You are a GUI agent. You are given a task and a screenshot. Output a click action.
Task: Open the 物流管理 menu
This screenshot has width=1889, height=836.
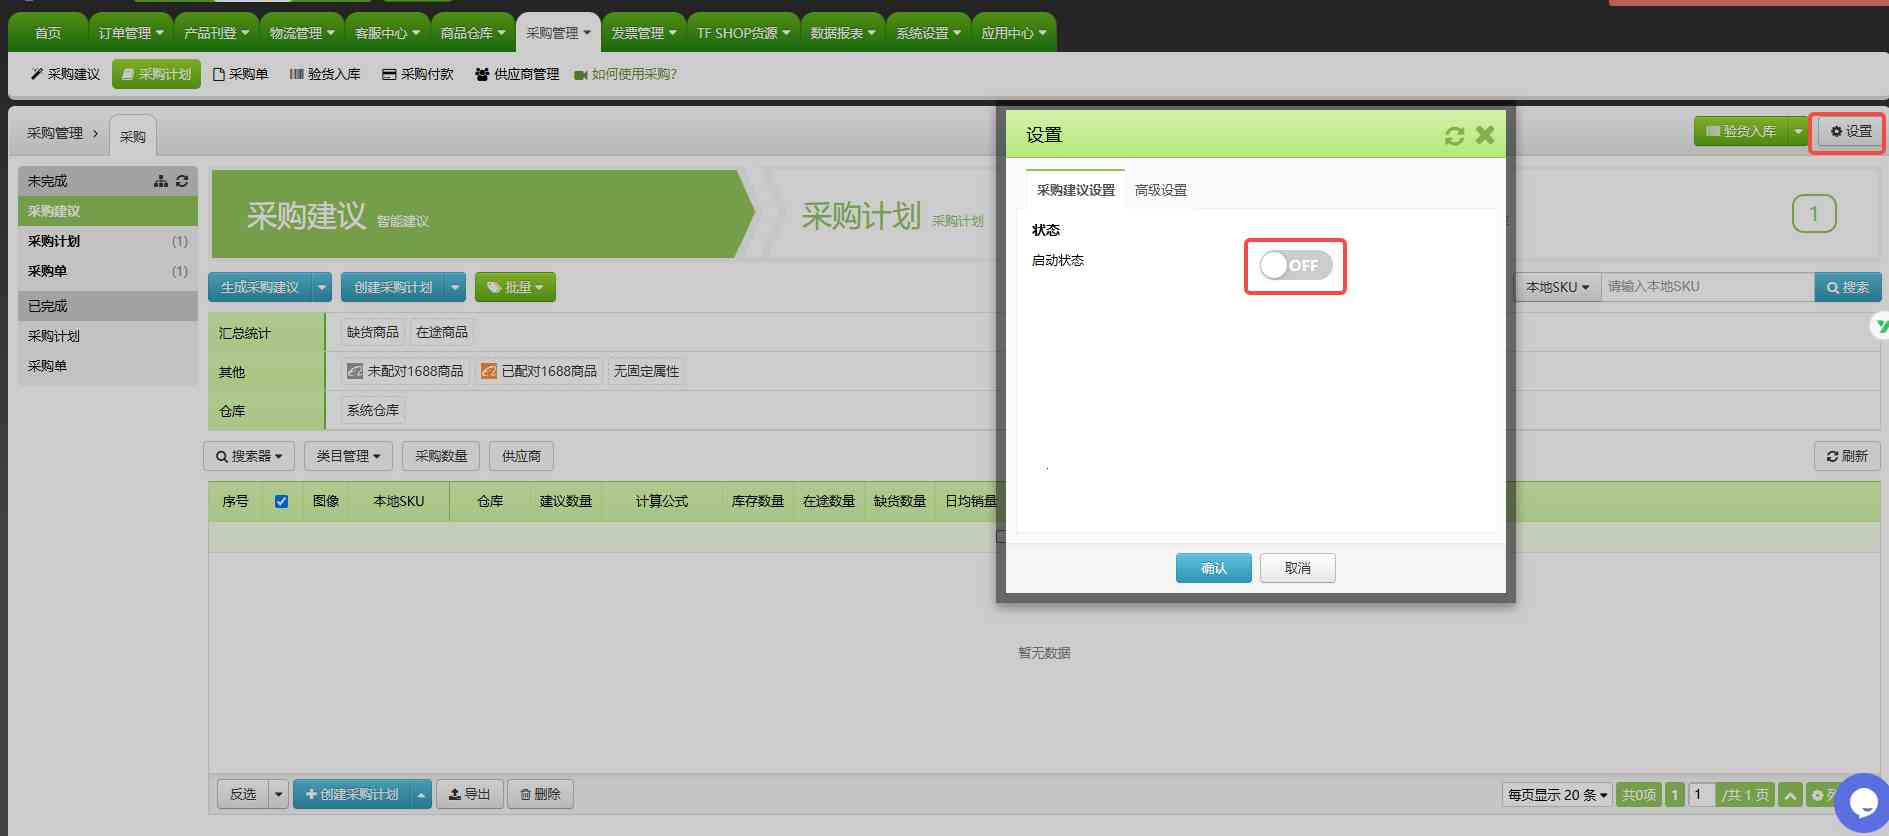tap(302, 33)
